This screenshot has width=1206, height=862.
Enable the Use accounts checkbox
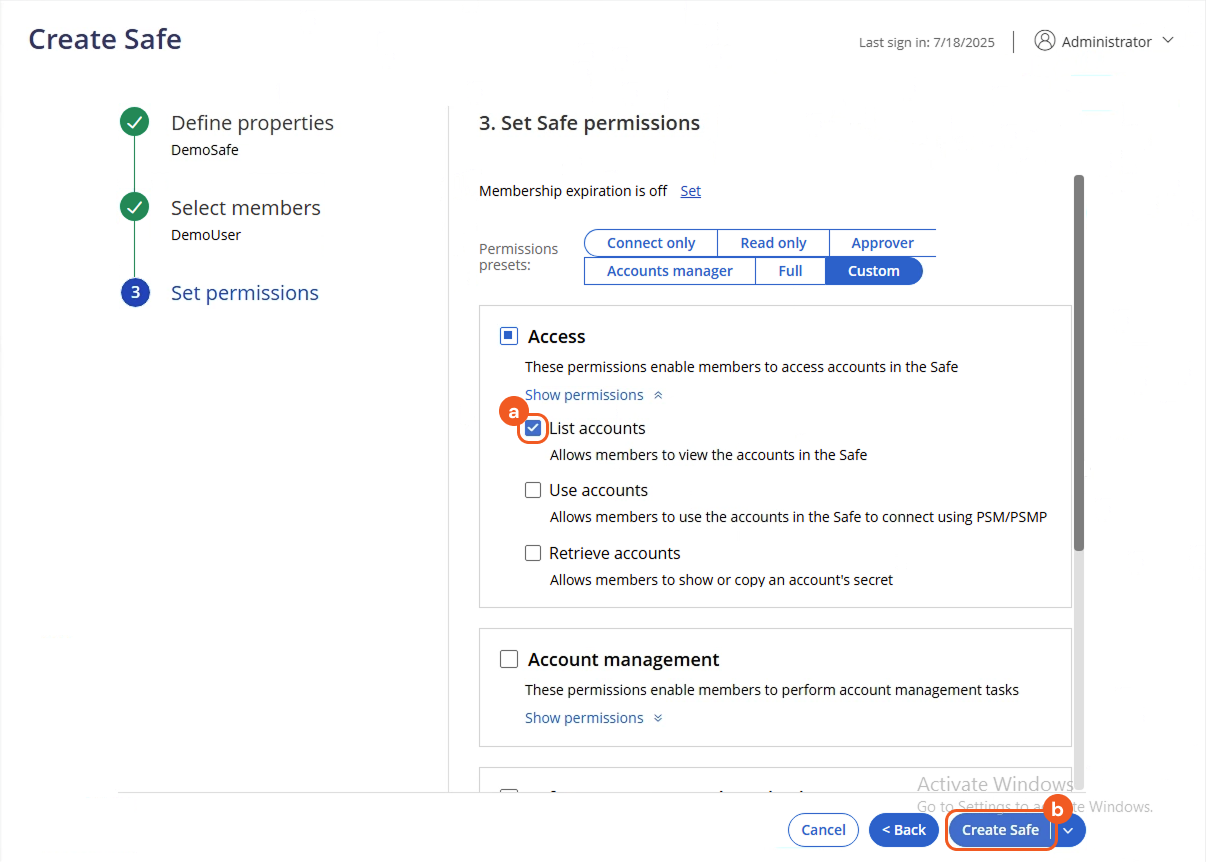tap(533, 490)
